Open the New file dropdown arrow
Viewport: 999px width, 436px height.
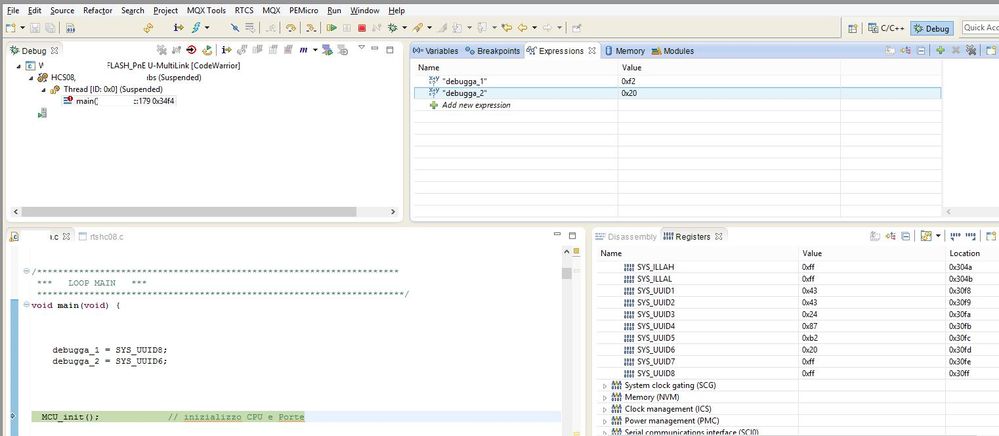(x=22, y=28)
